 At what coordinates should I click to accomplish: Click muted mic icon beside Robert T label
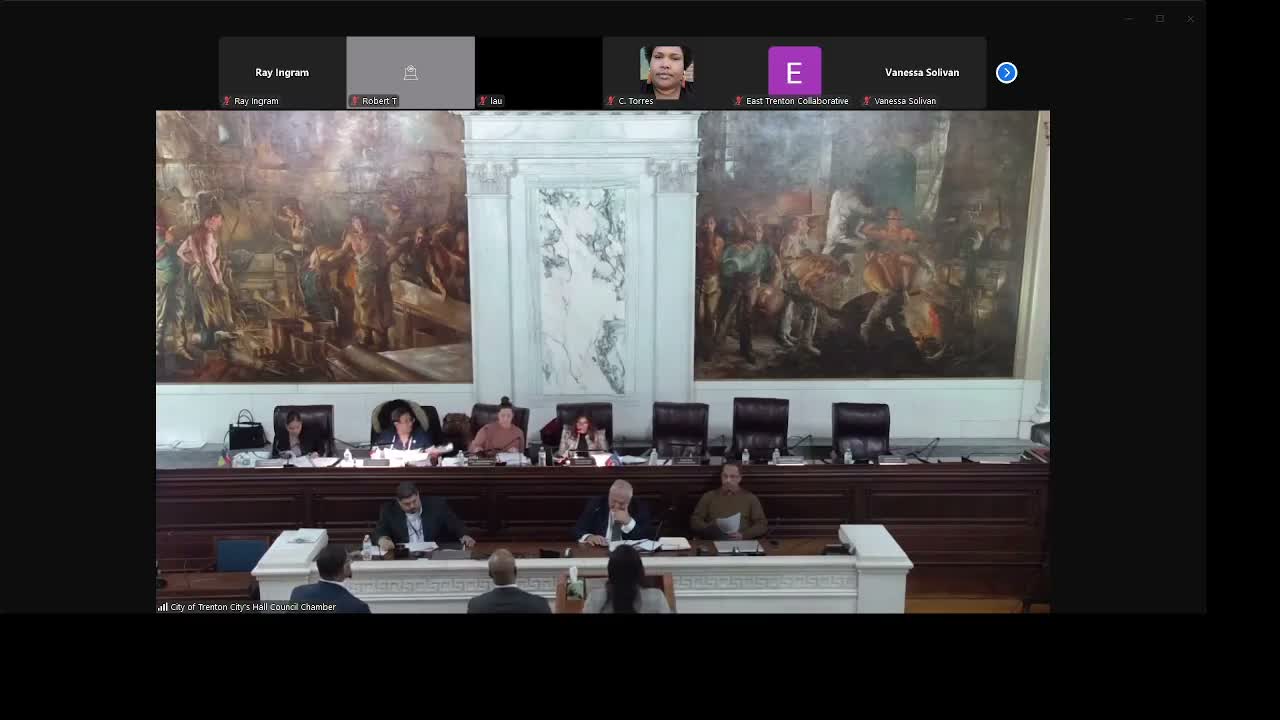click(x=355, y=101)
